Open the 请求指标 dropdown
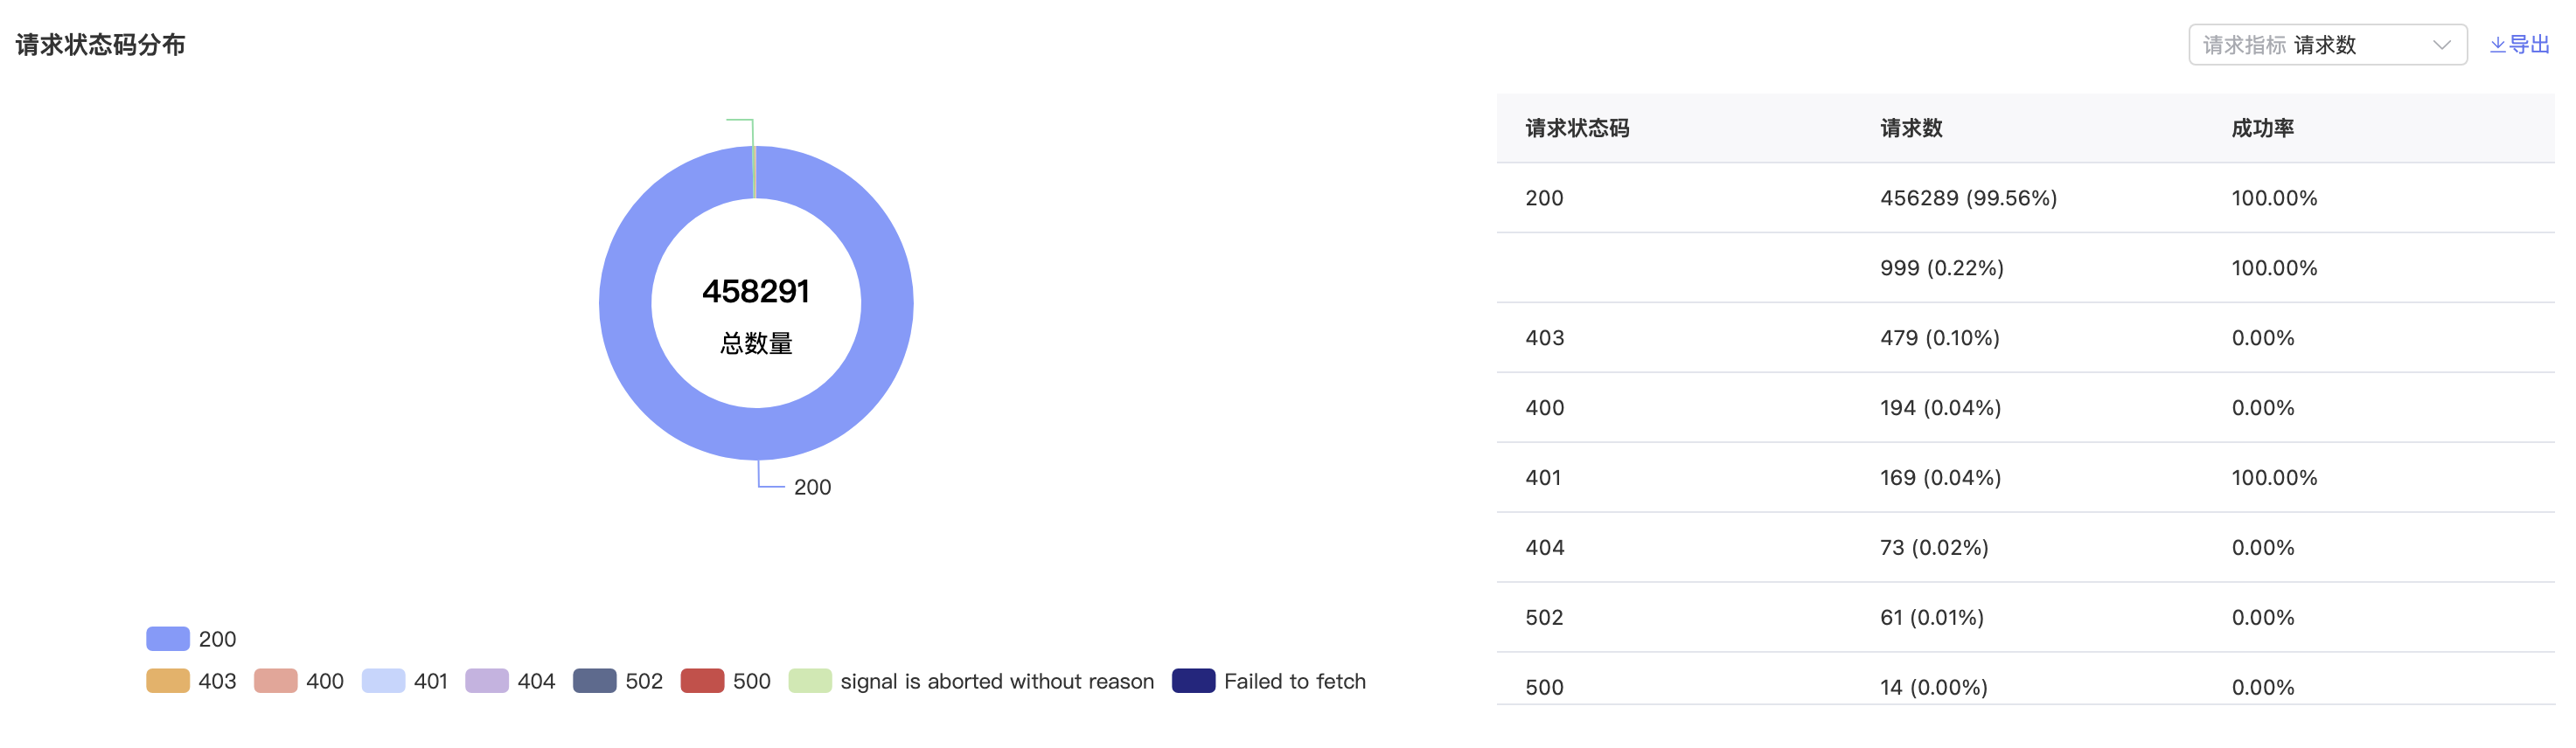The image size is (2576, 748). point(2327,45)
